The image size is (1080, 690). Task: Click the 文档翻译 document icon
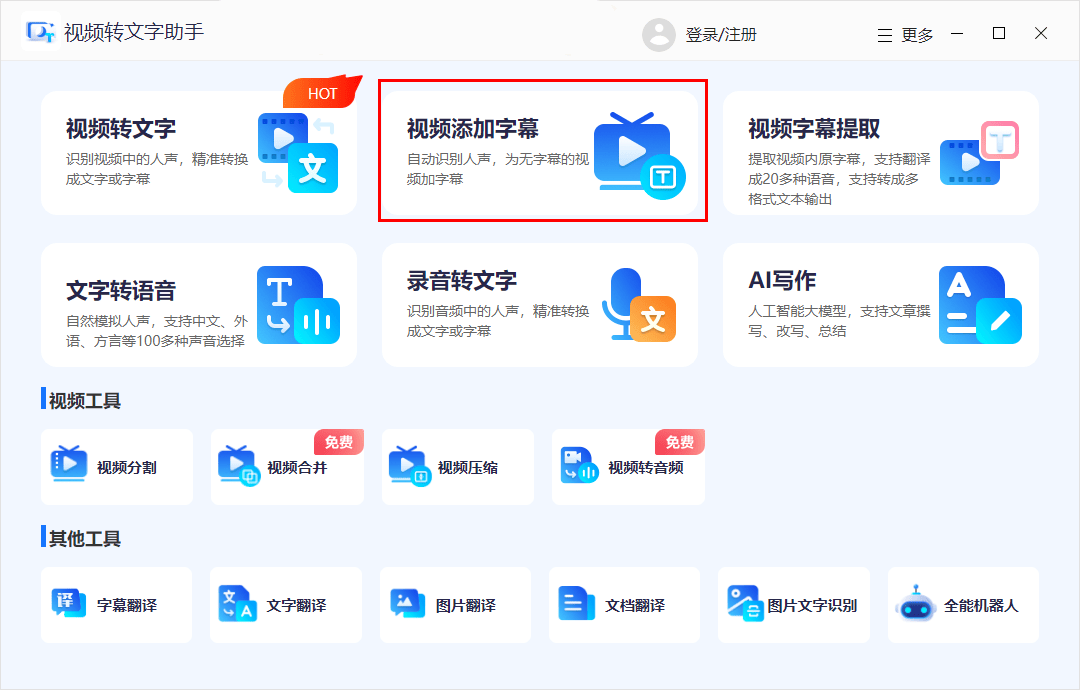click(x=577, y=603)
